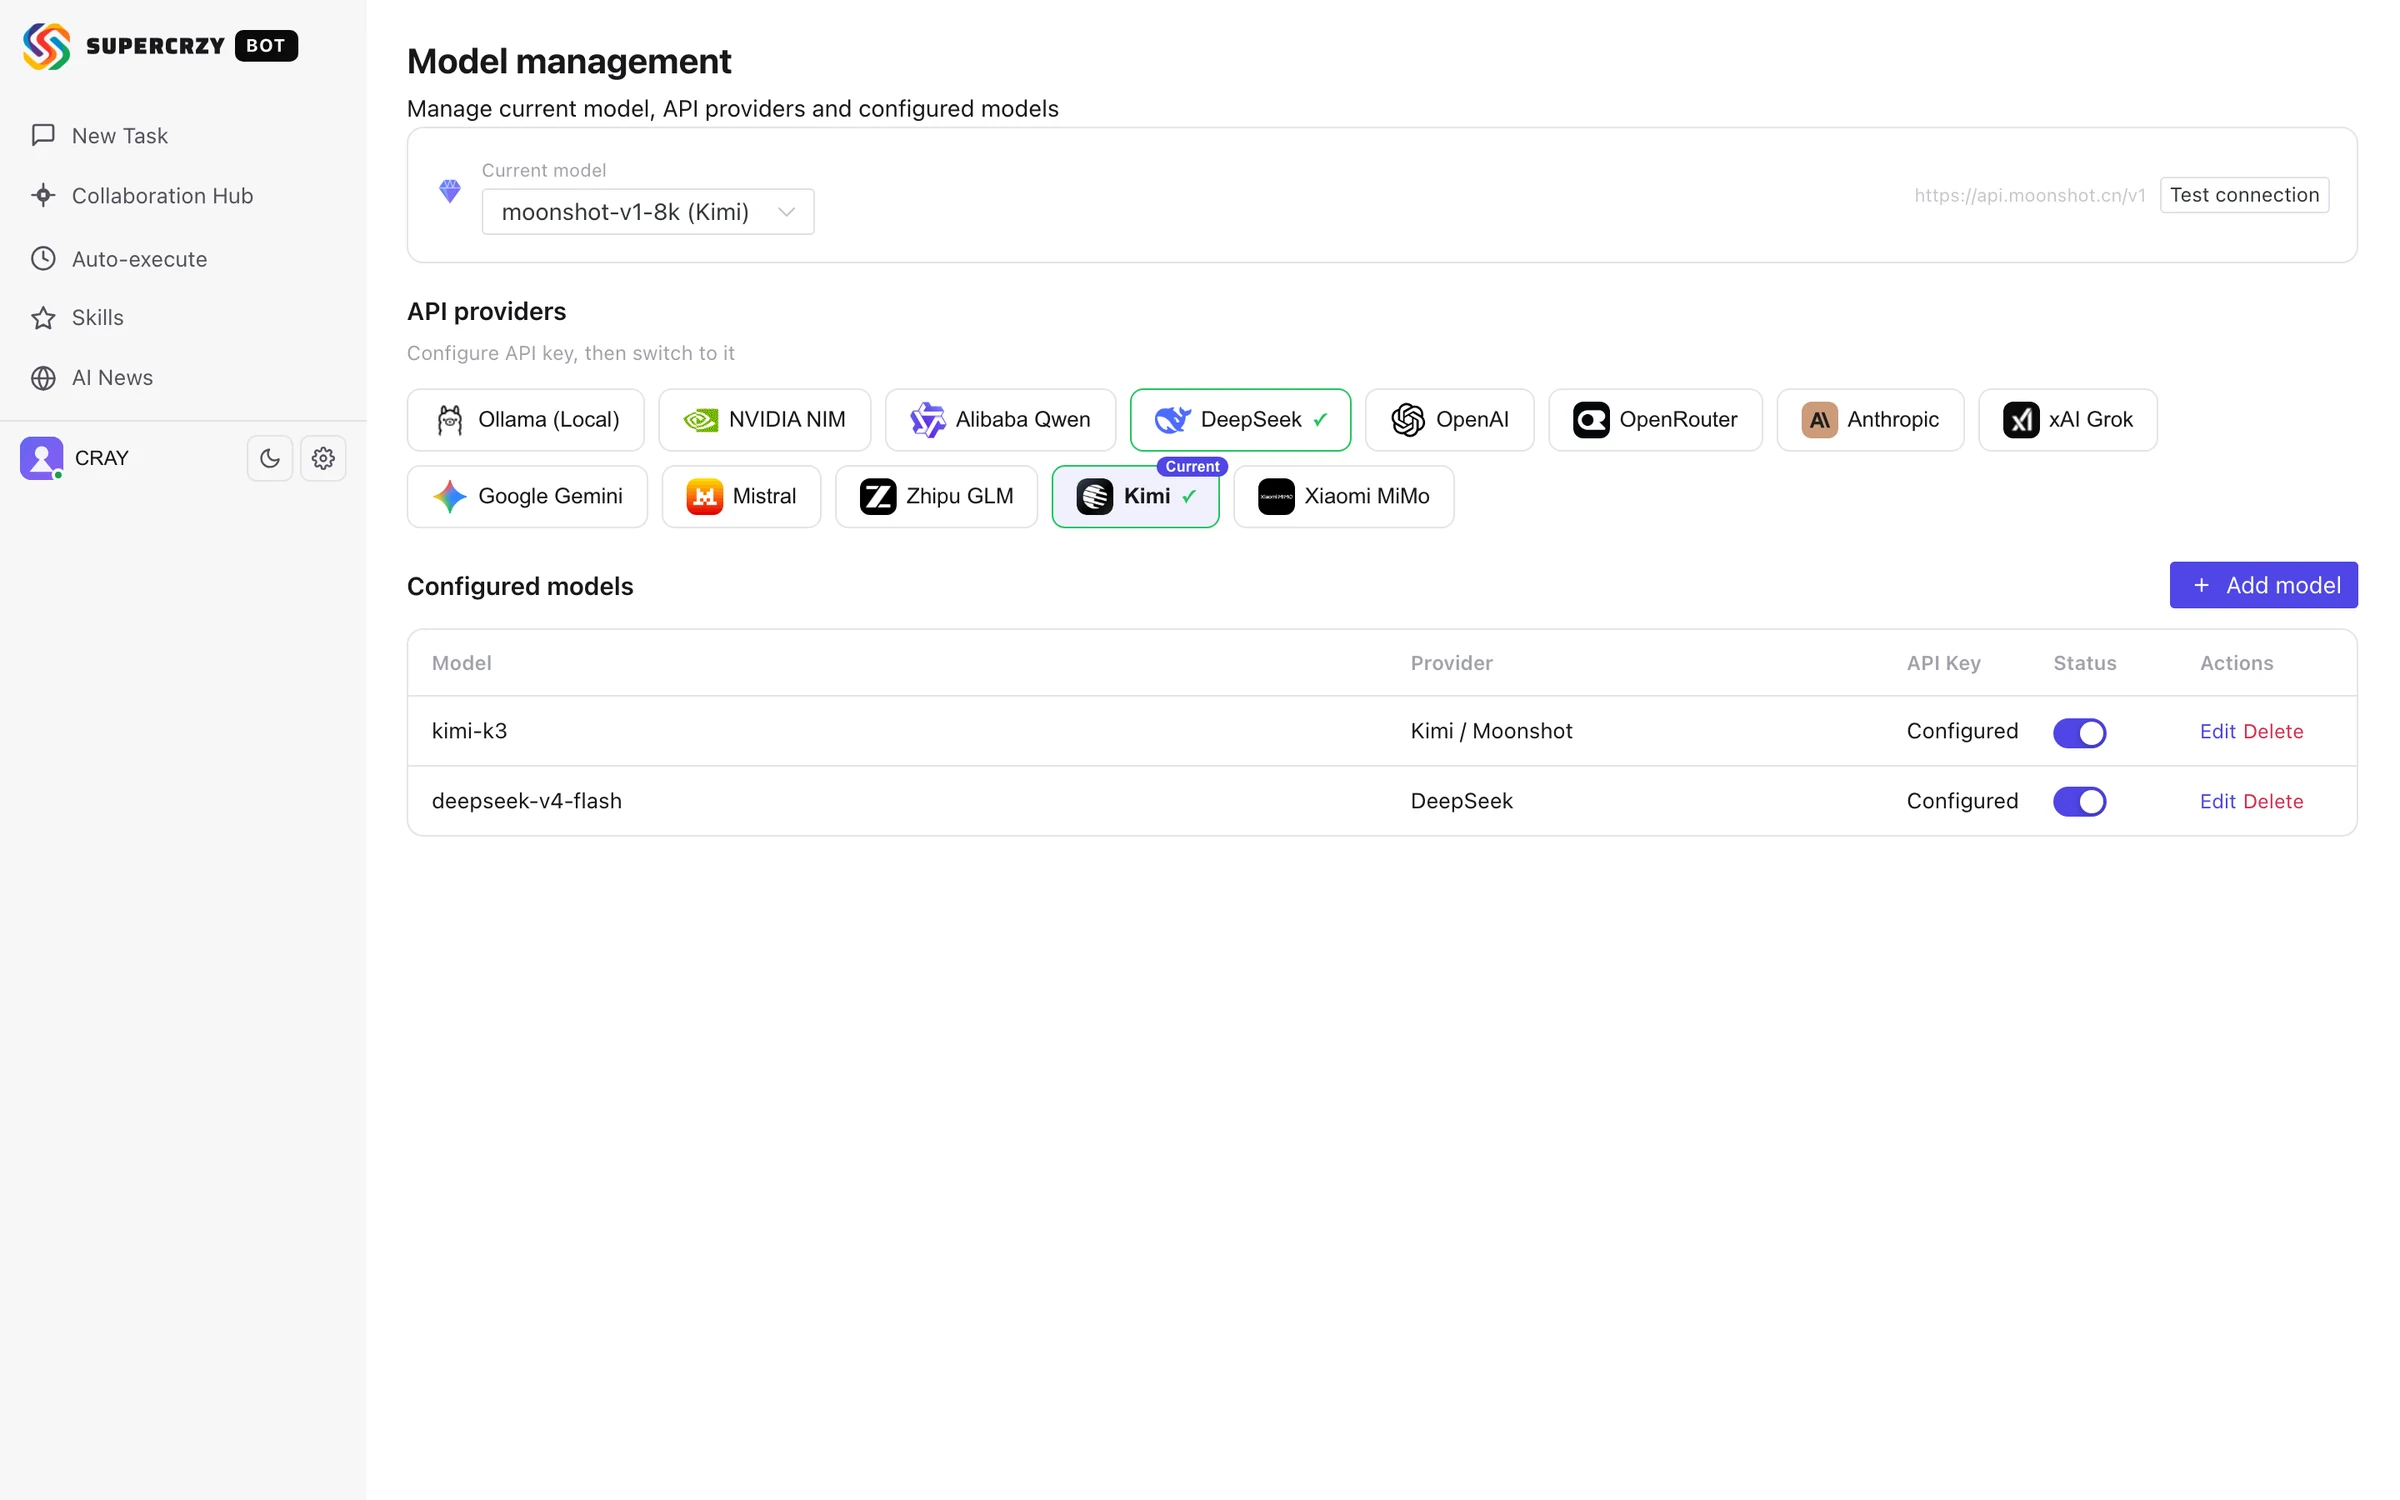Click Kimi / Moonshot provider cell

(x=1491, y=731)
